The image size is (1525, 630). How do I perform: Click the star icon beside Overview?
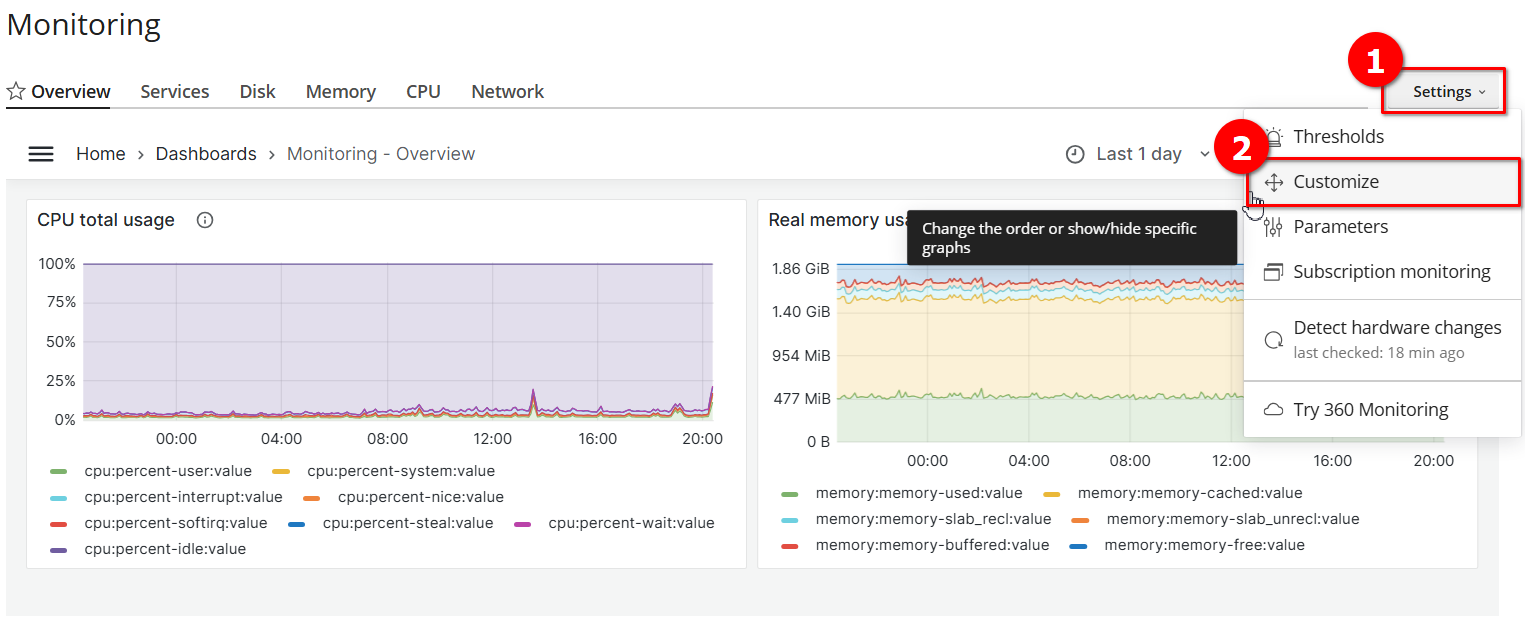pyautogui.click(x=16, y=91)
